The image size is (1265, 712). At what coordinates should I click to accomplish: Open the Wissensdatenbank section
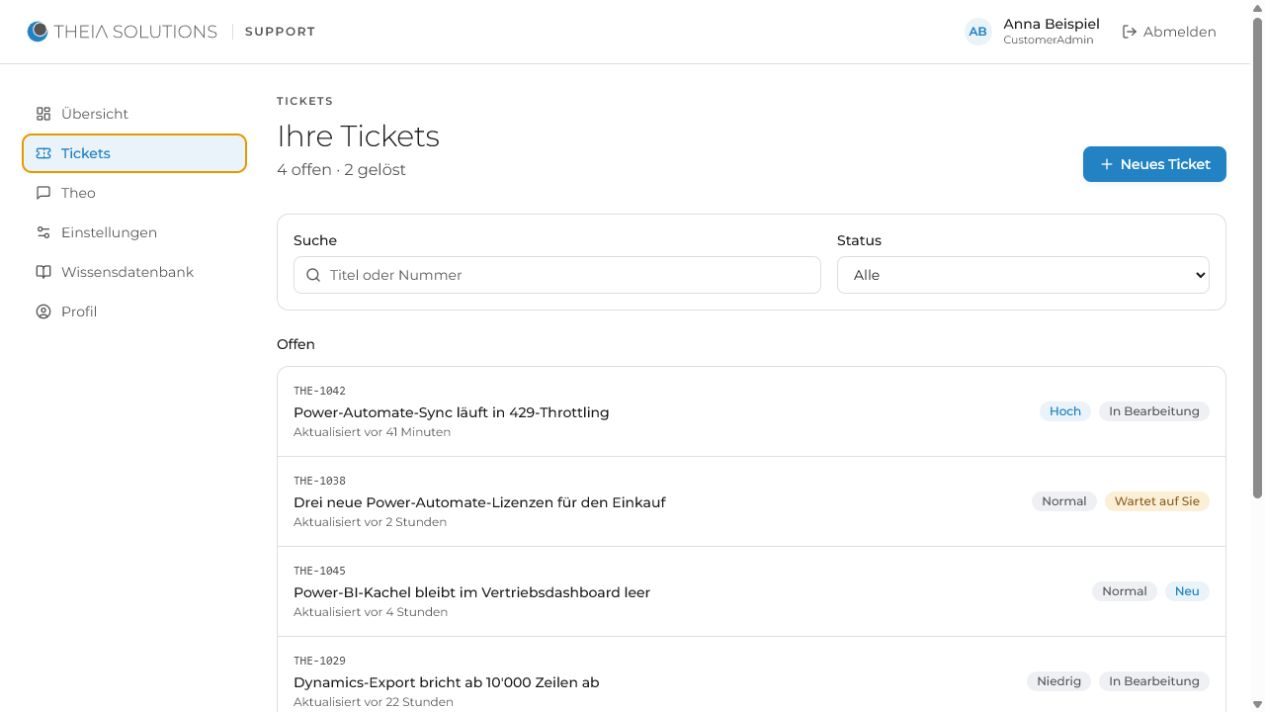pyautogui.click(x=134, y=272)
